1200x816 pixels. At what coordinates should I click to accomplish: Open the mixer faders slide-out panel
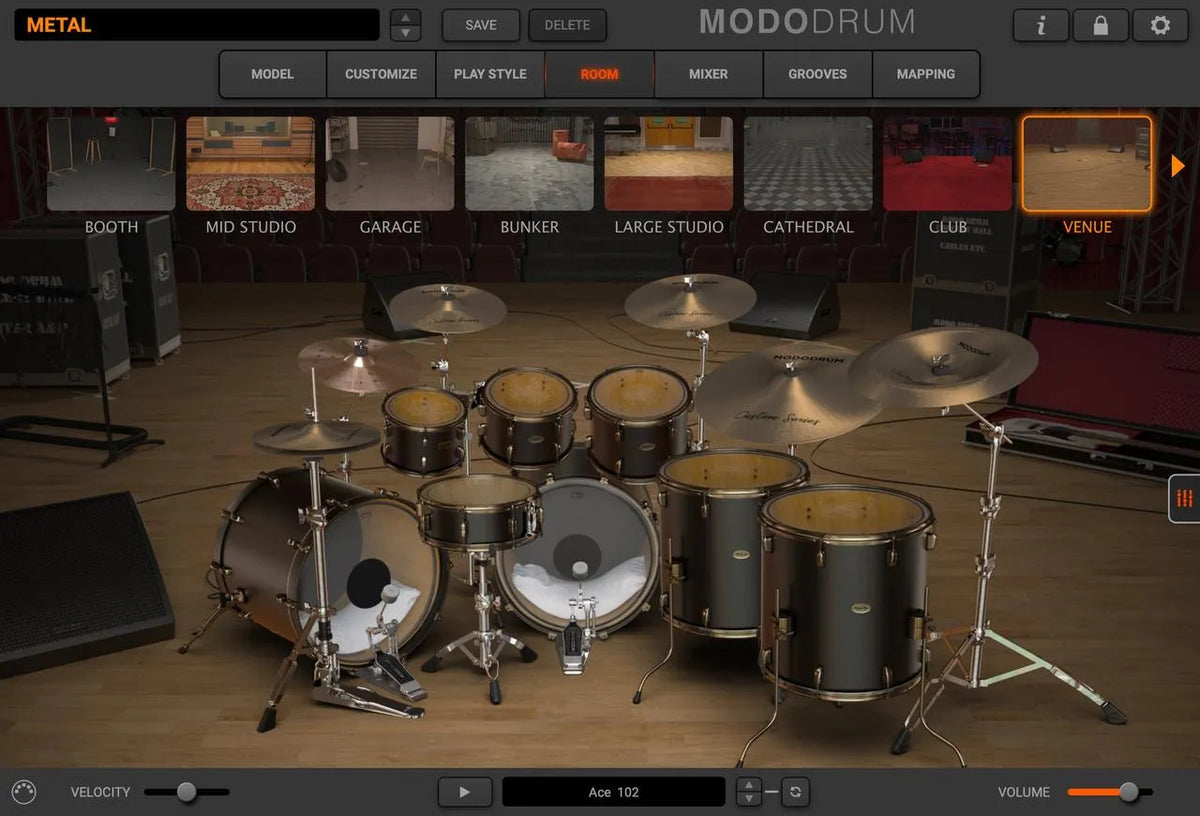1184,499
